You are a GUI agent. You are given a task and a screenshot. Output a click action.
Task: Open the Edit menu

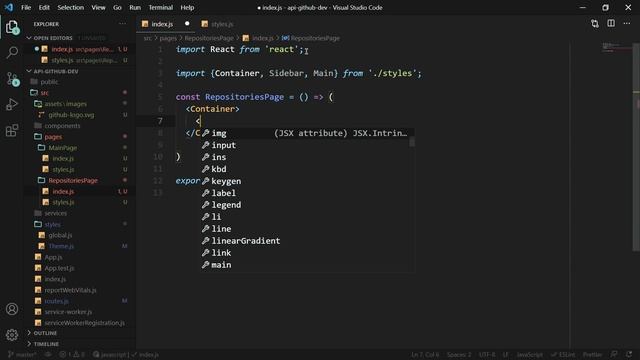(x=44, y=7)
